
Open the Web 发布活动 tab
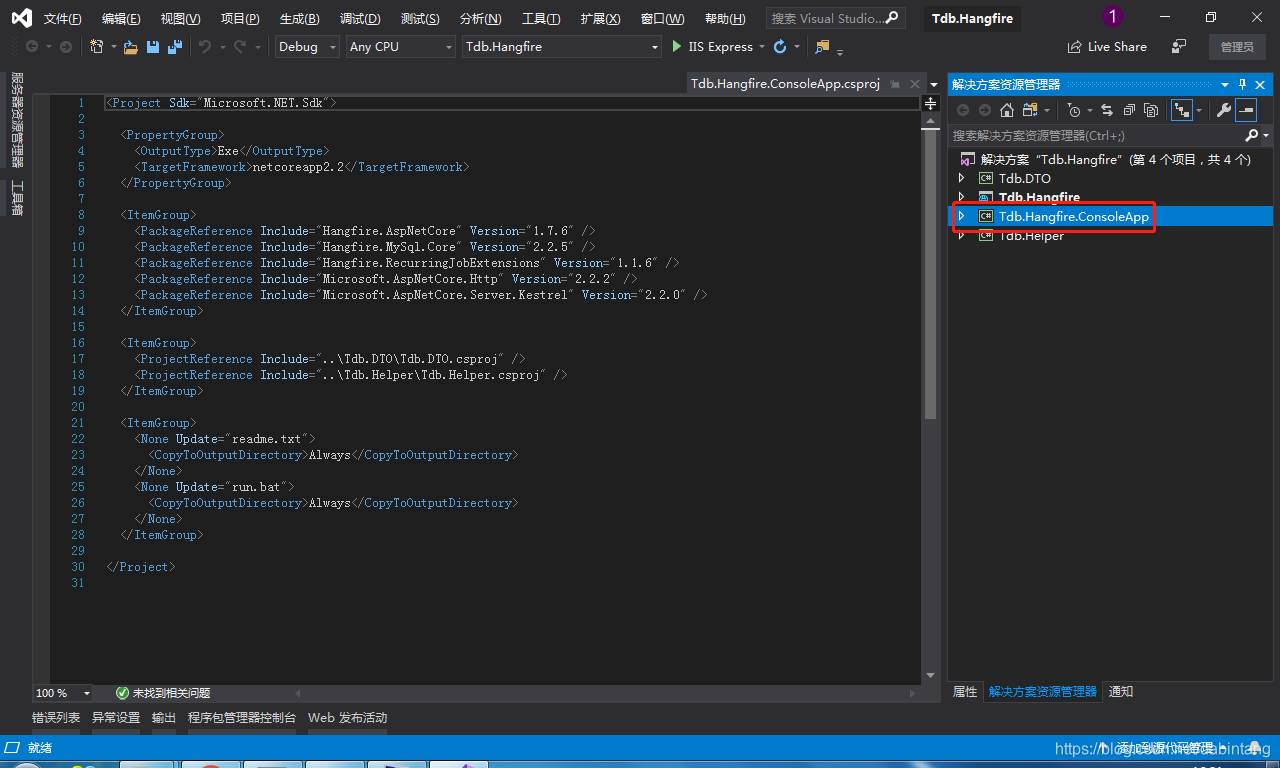pos(347,717)
